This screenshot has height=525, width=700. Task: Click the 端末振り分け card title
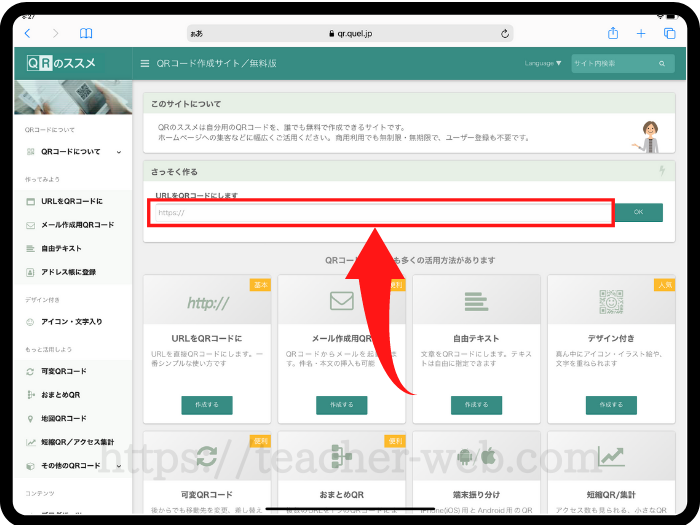pyautogui.click(x=476, y=495)
